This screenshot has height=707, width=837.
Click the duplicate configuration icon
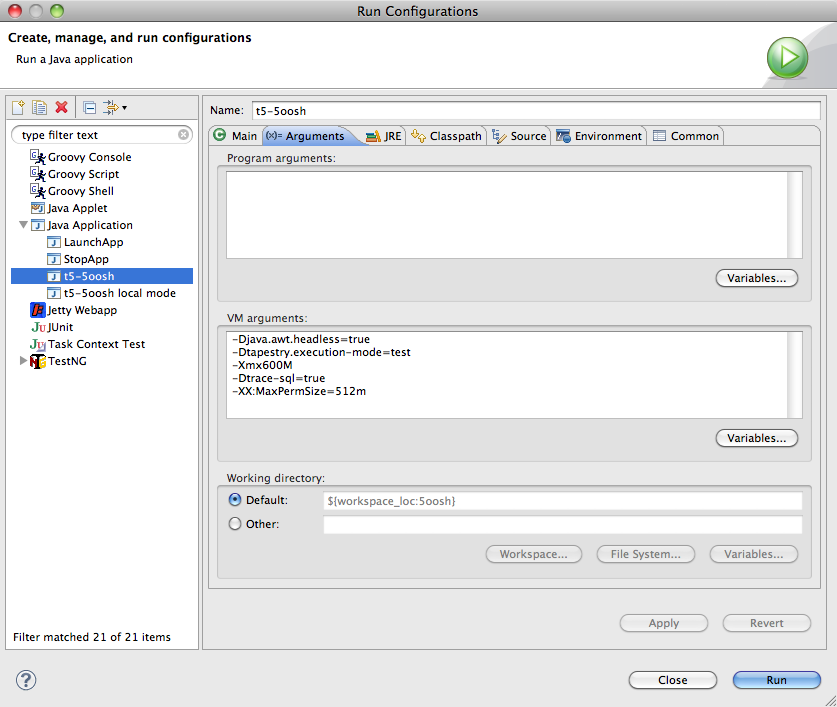coord(40,107)
